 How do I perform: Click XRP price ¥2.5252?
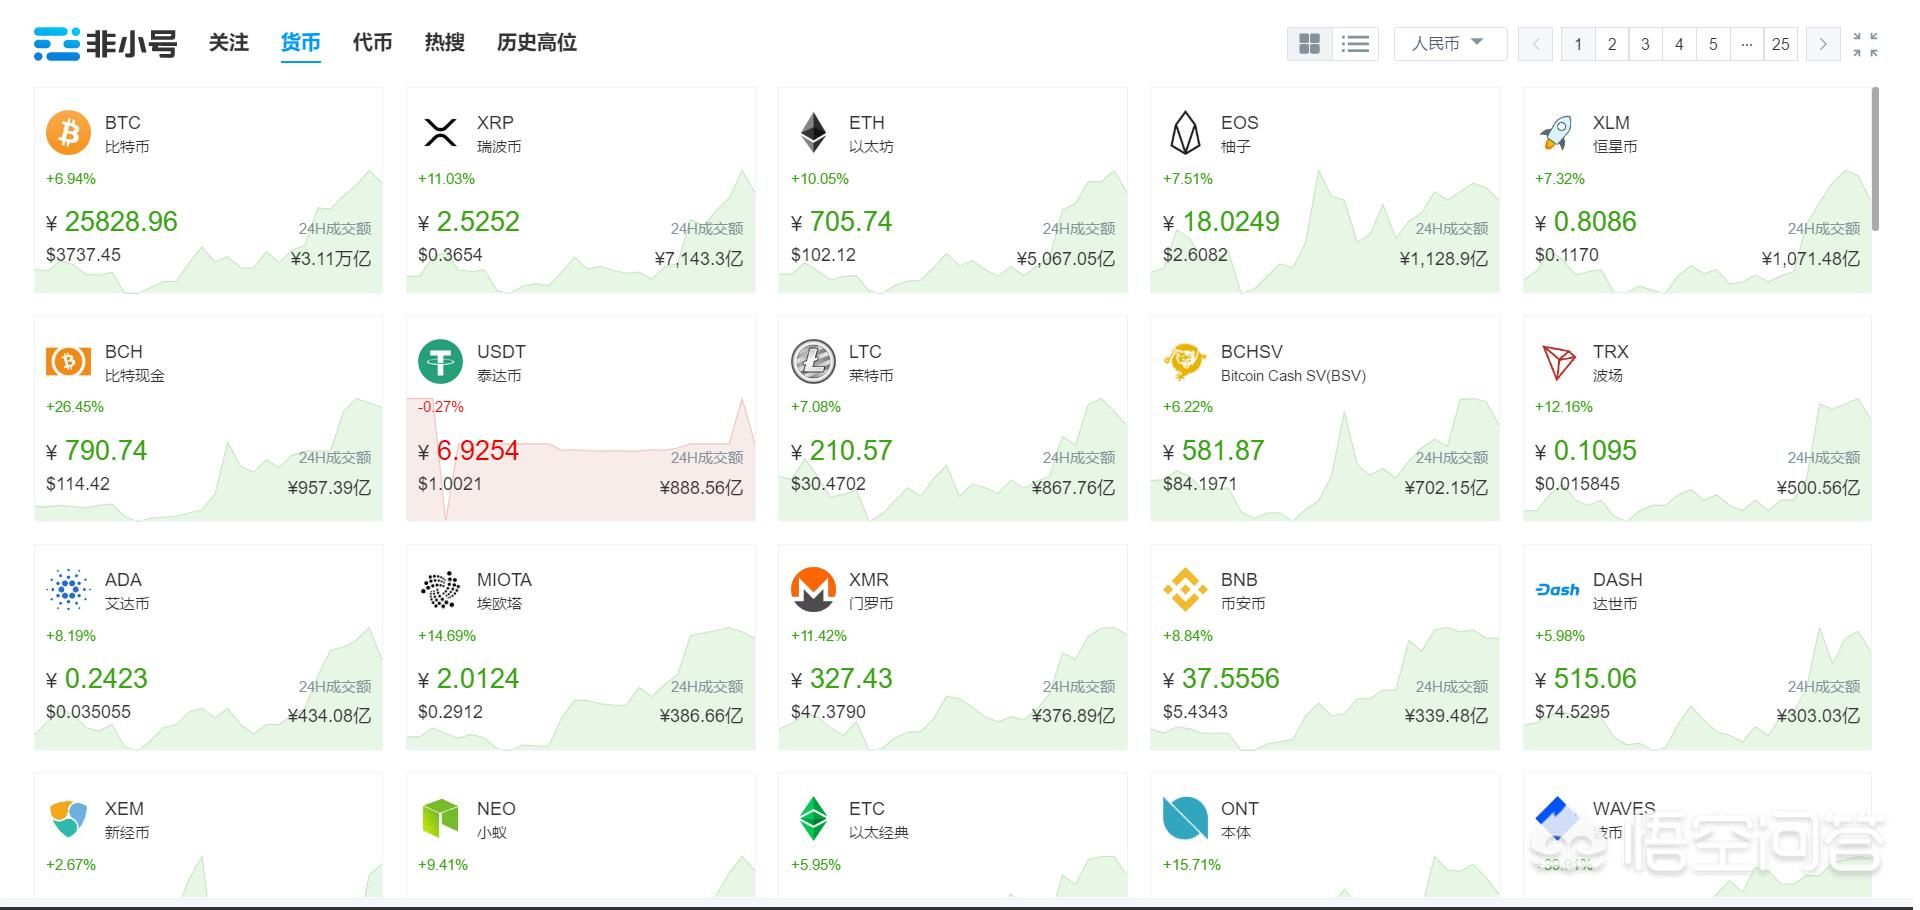(469, 221)
